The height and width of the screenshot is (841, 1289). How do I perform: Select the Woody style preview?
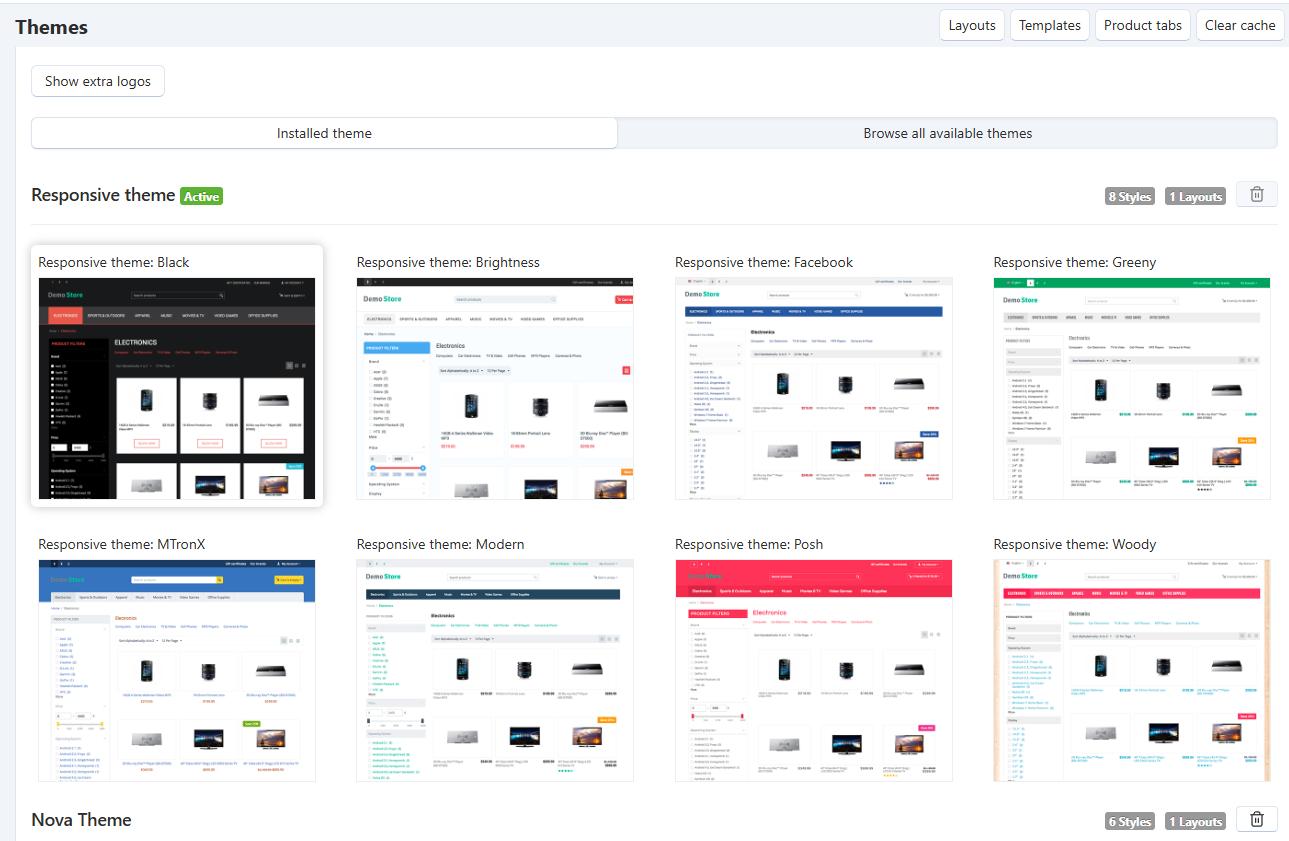(1132, 670)
